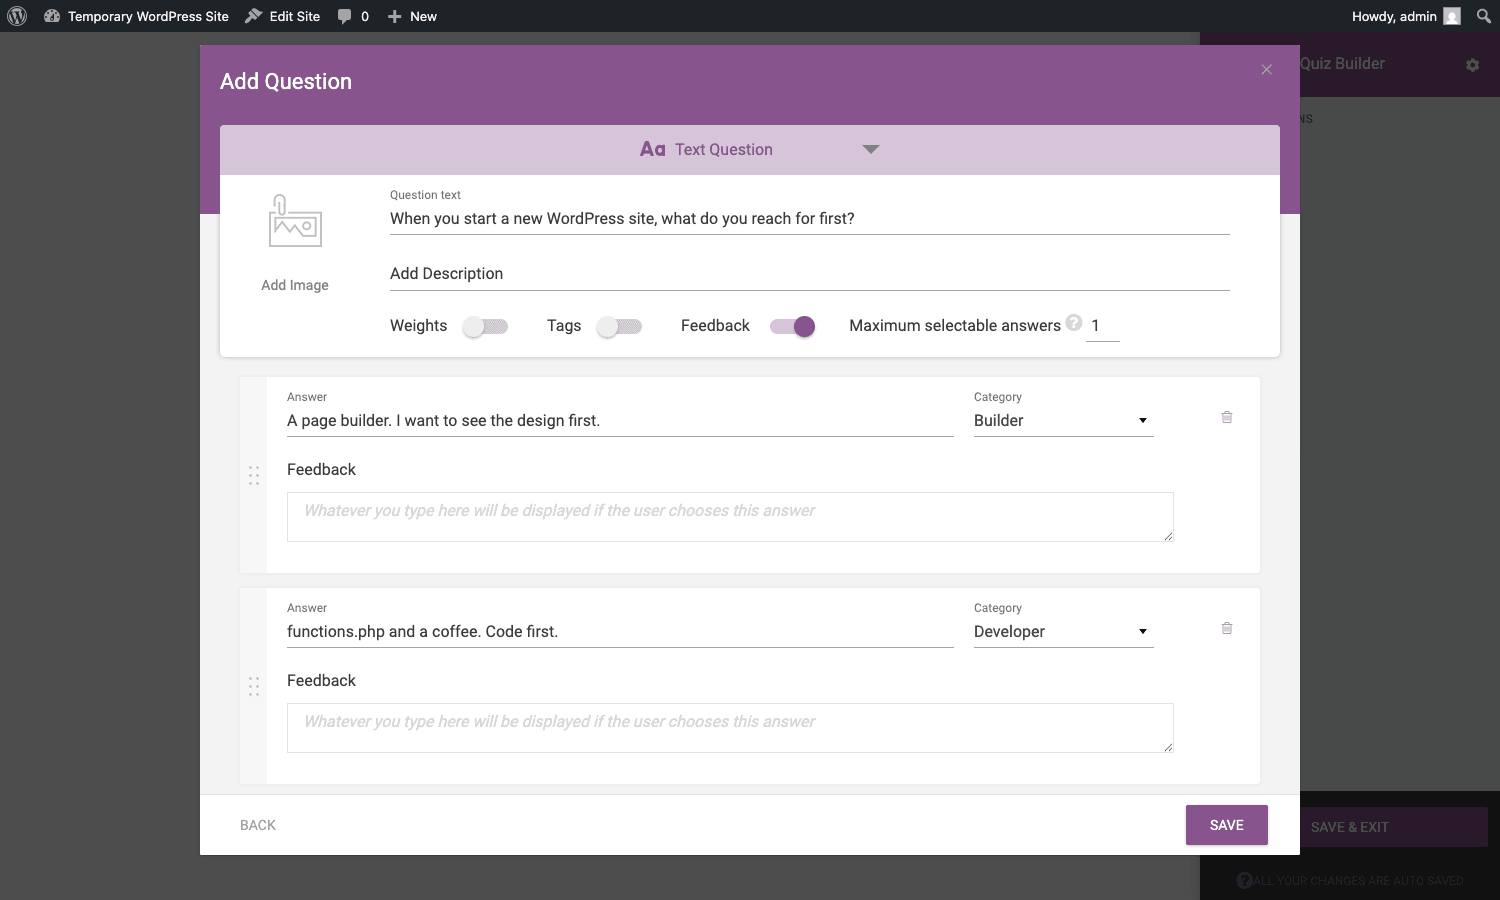Edit the maximum selectable answers value

(1103, 326)
